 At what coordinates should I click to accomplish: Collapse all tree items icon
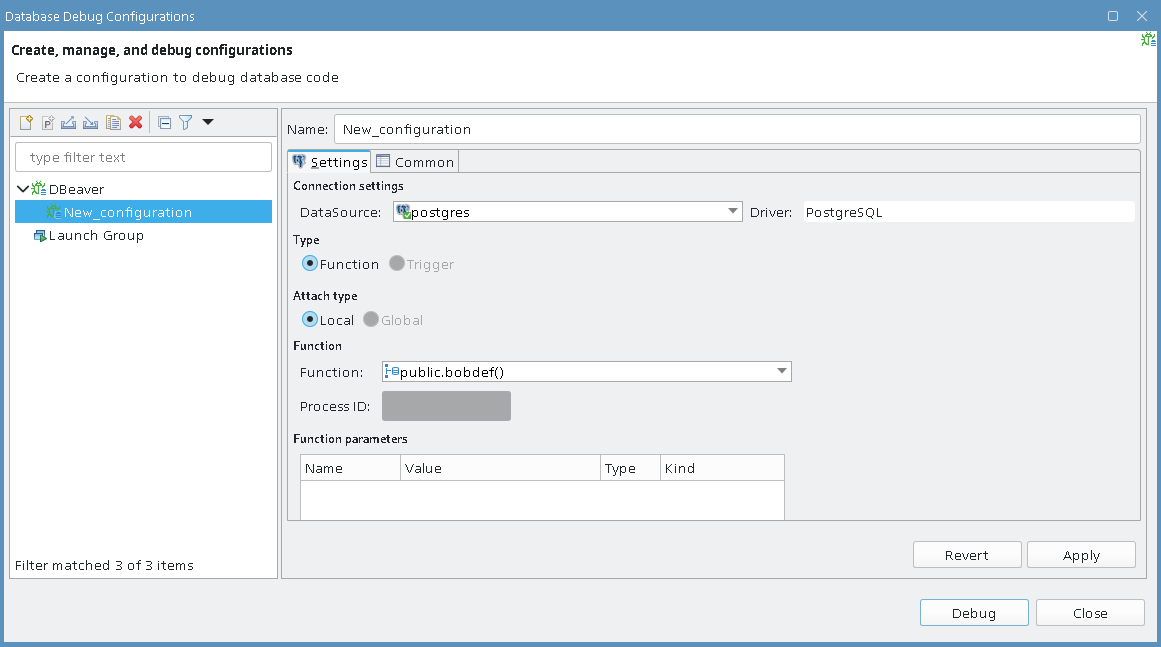(164, 122)
